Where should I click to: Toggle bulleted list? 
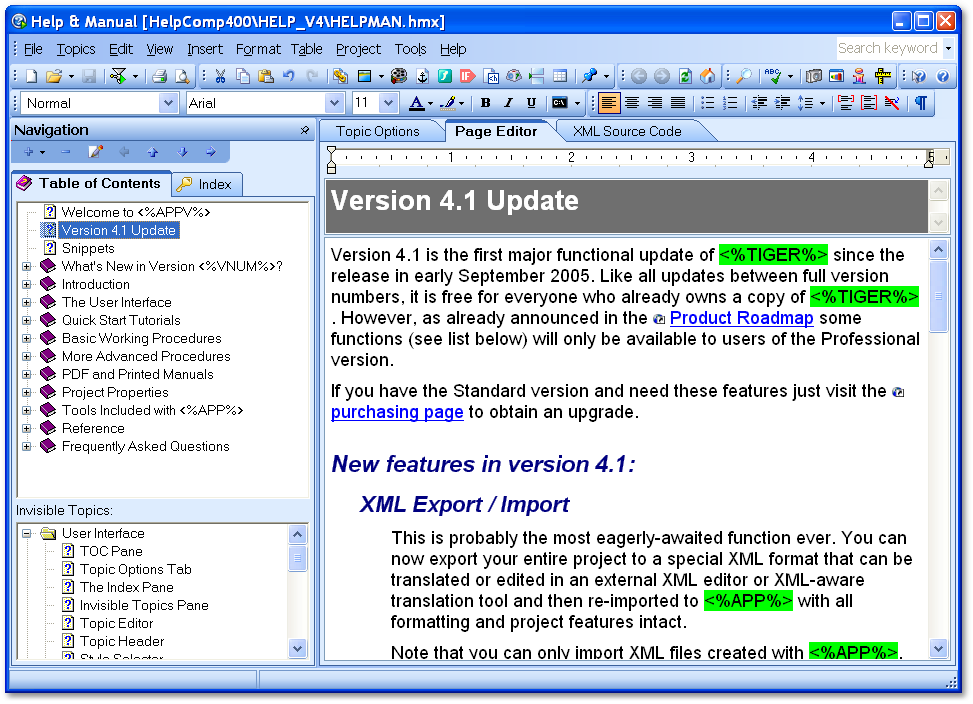707,103
